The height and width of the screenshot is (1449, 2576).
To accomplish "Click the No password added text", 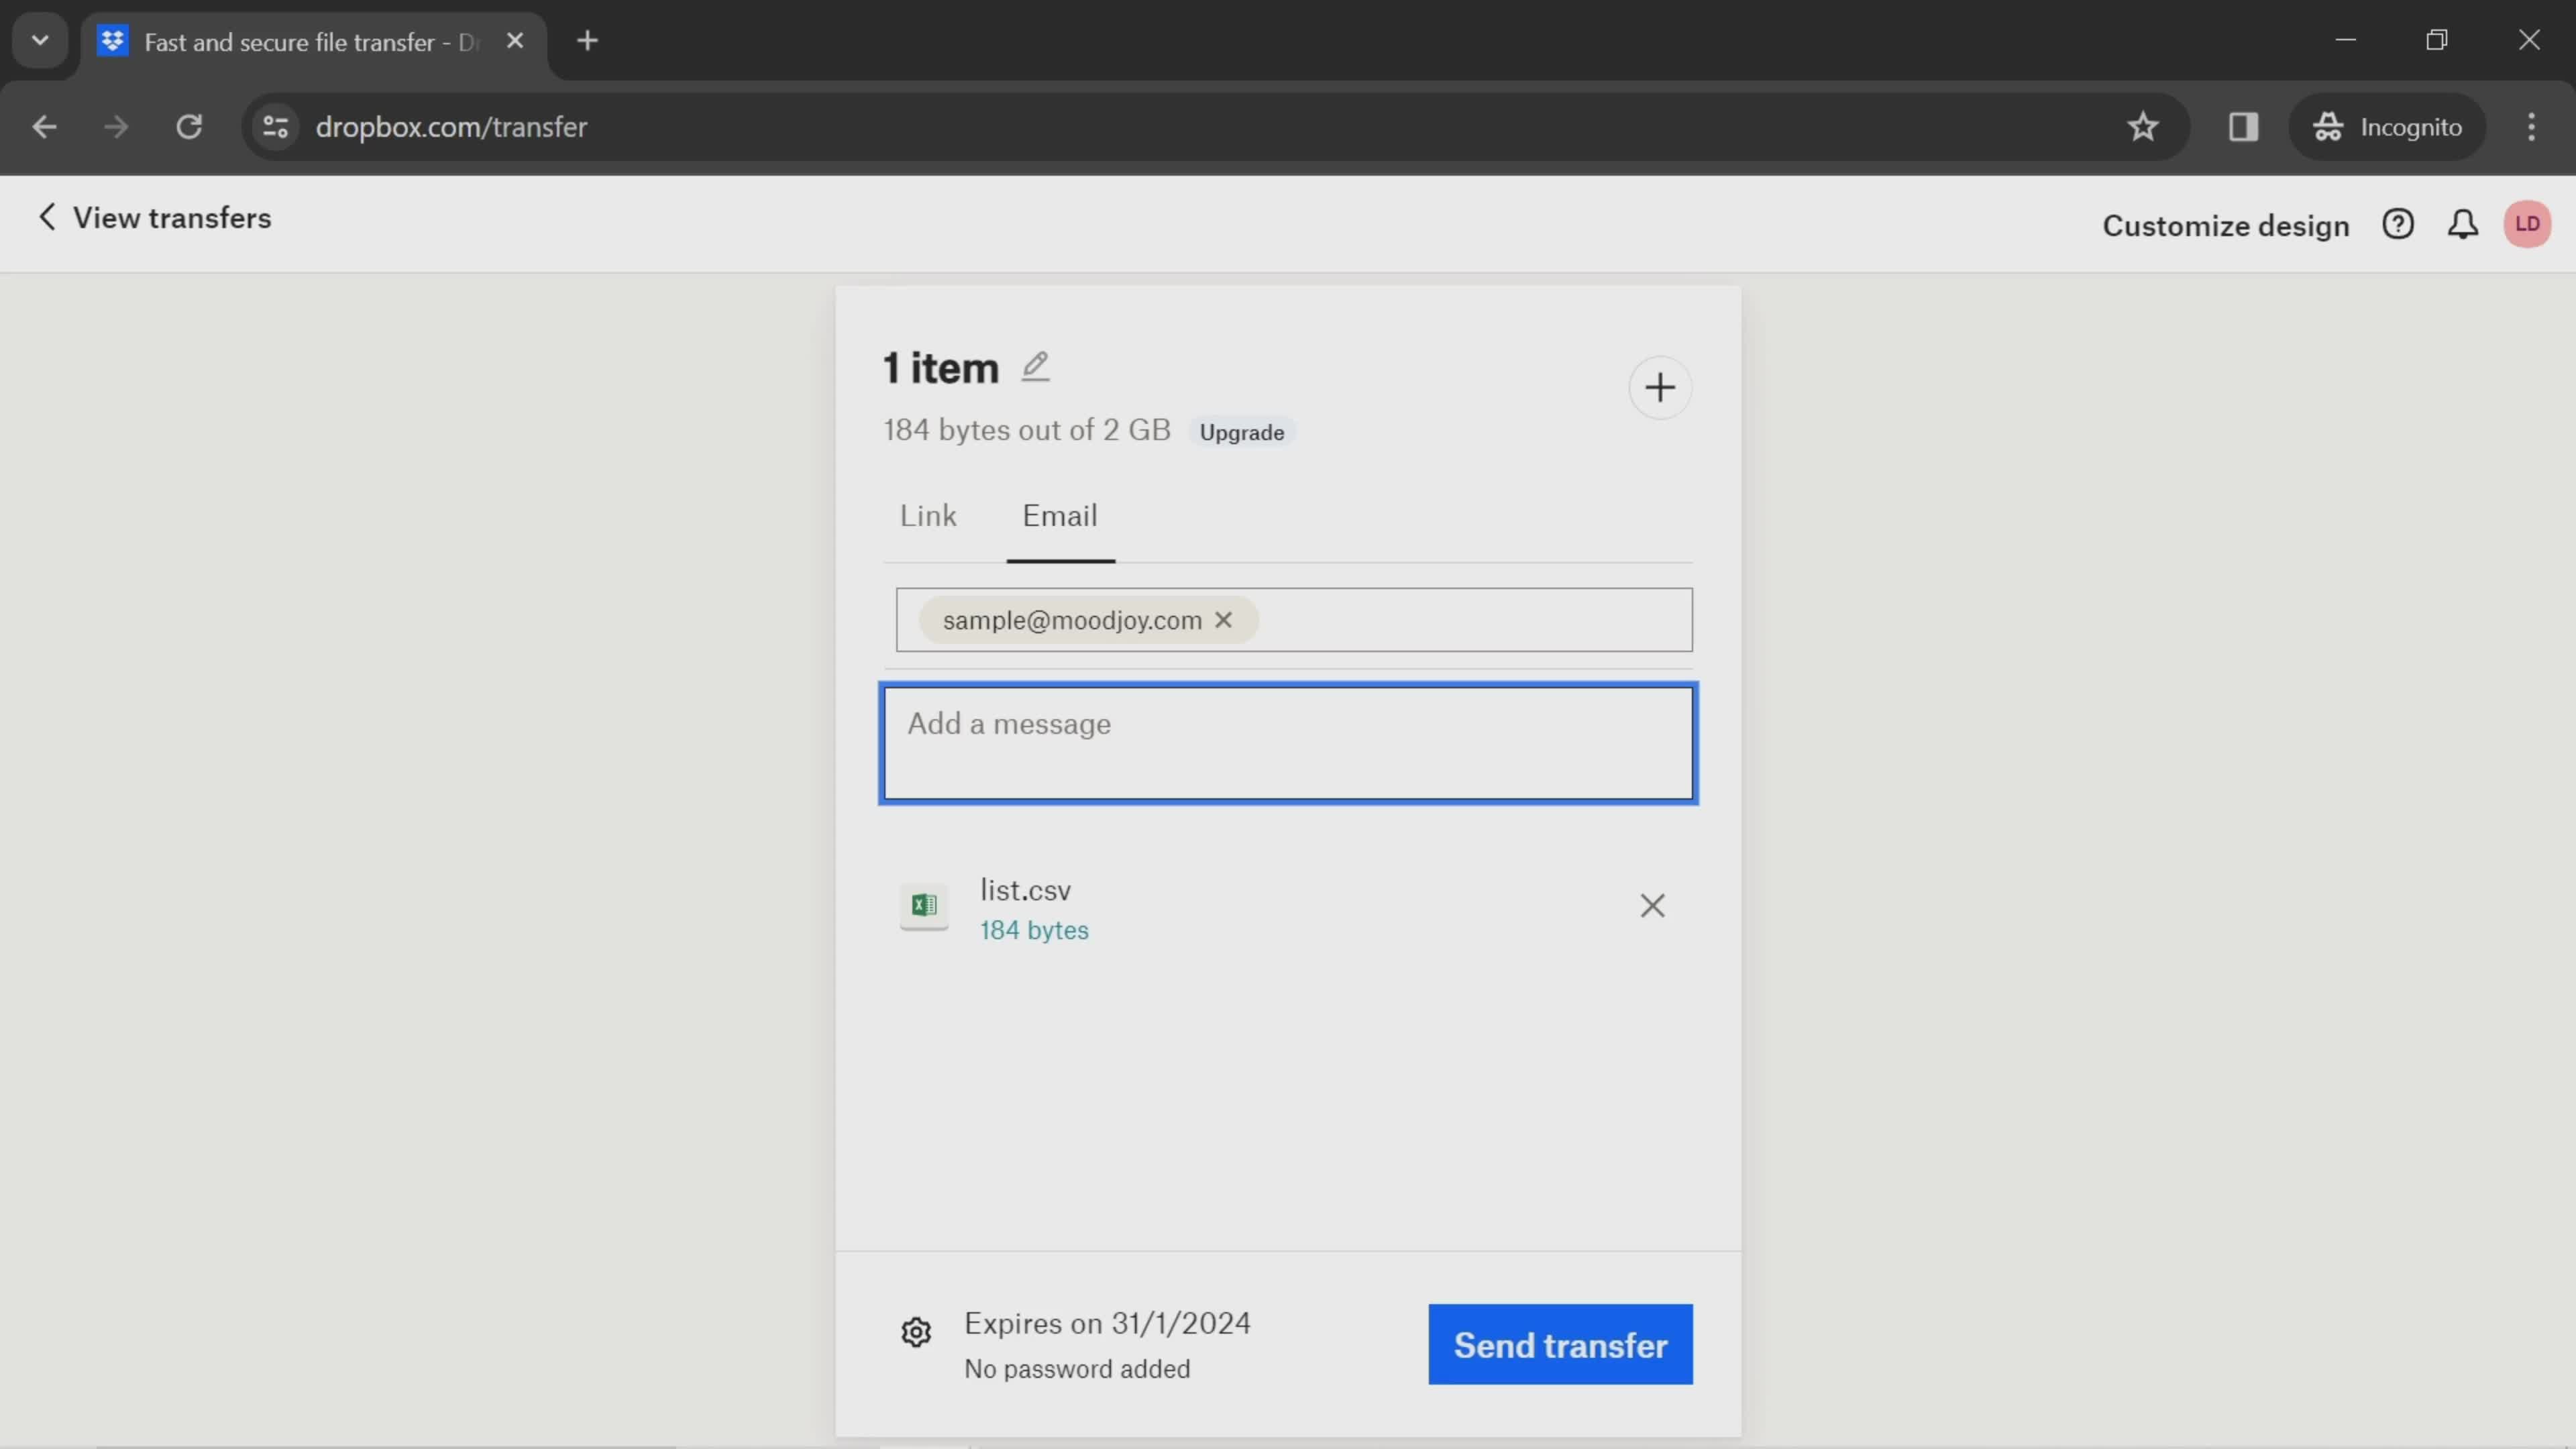I will (x=1077, y=1369).
